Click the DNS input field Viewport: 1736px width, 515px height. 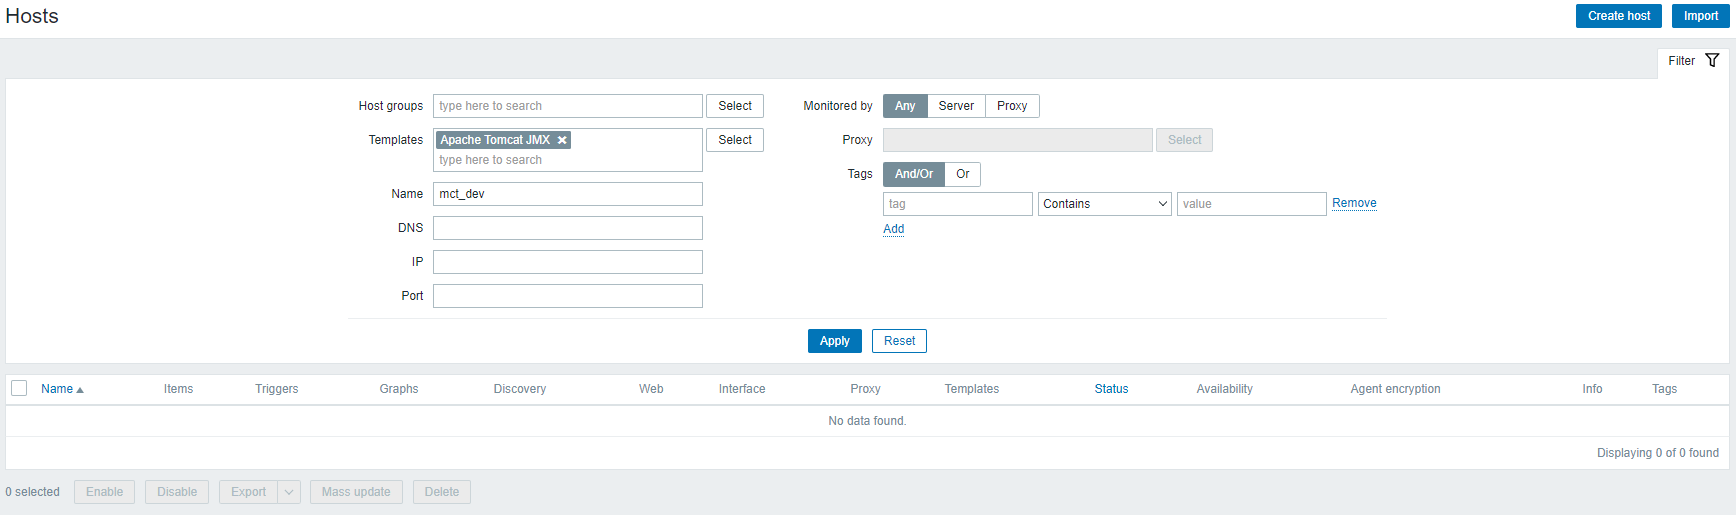tap(568, 228)
